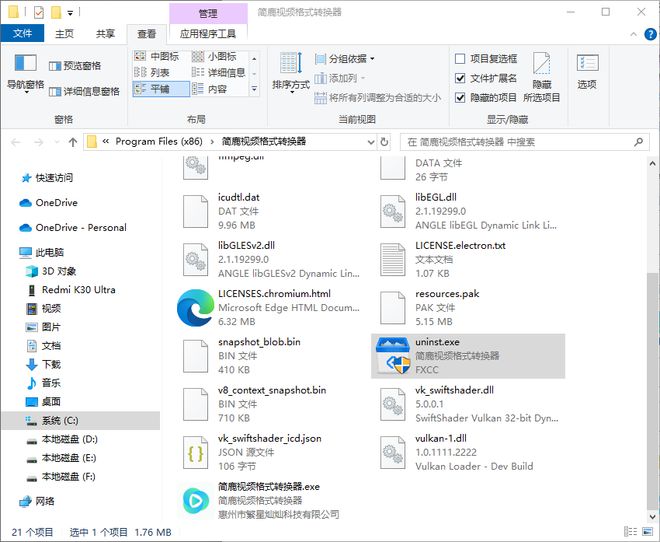Go up one folder level arrow
Viewport: 660px width, 542px height.
pyautogui.click(x=73, y=142)
